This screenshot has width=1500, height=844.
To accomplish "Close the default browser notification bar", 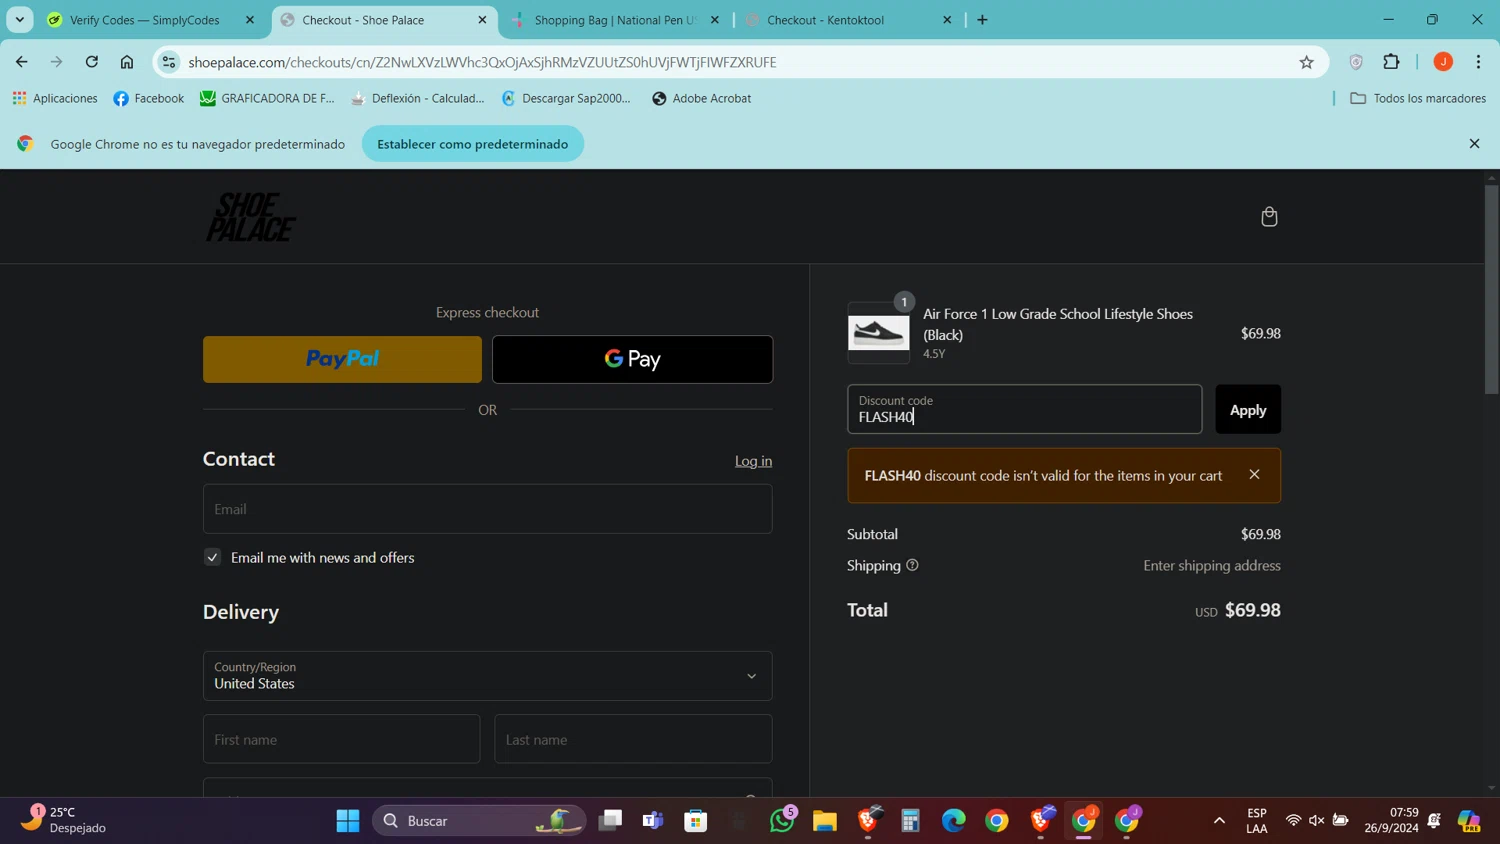I will 1474,144.
